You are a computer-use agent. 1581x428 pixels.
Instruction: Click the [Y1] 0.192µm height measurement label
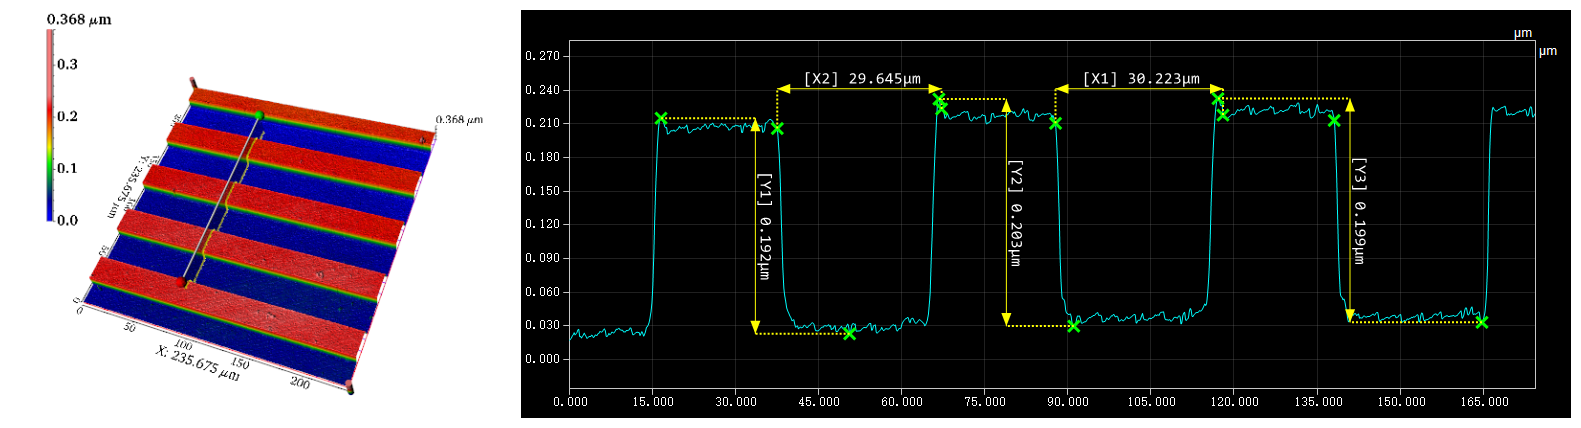[765, 227]
